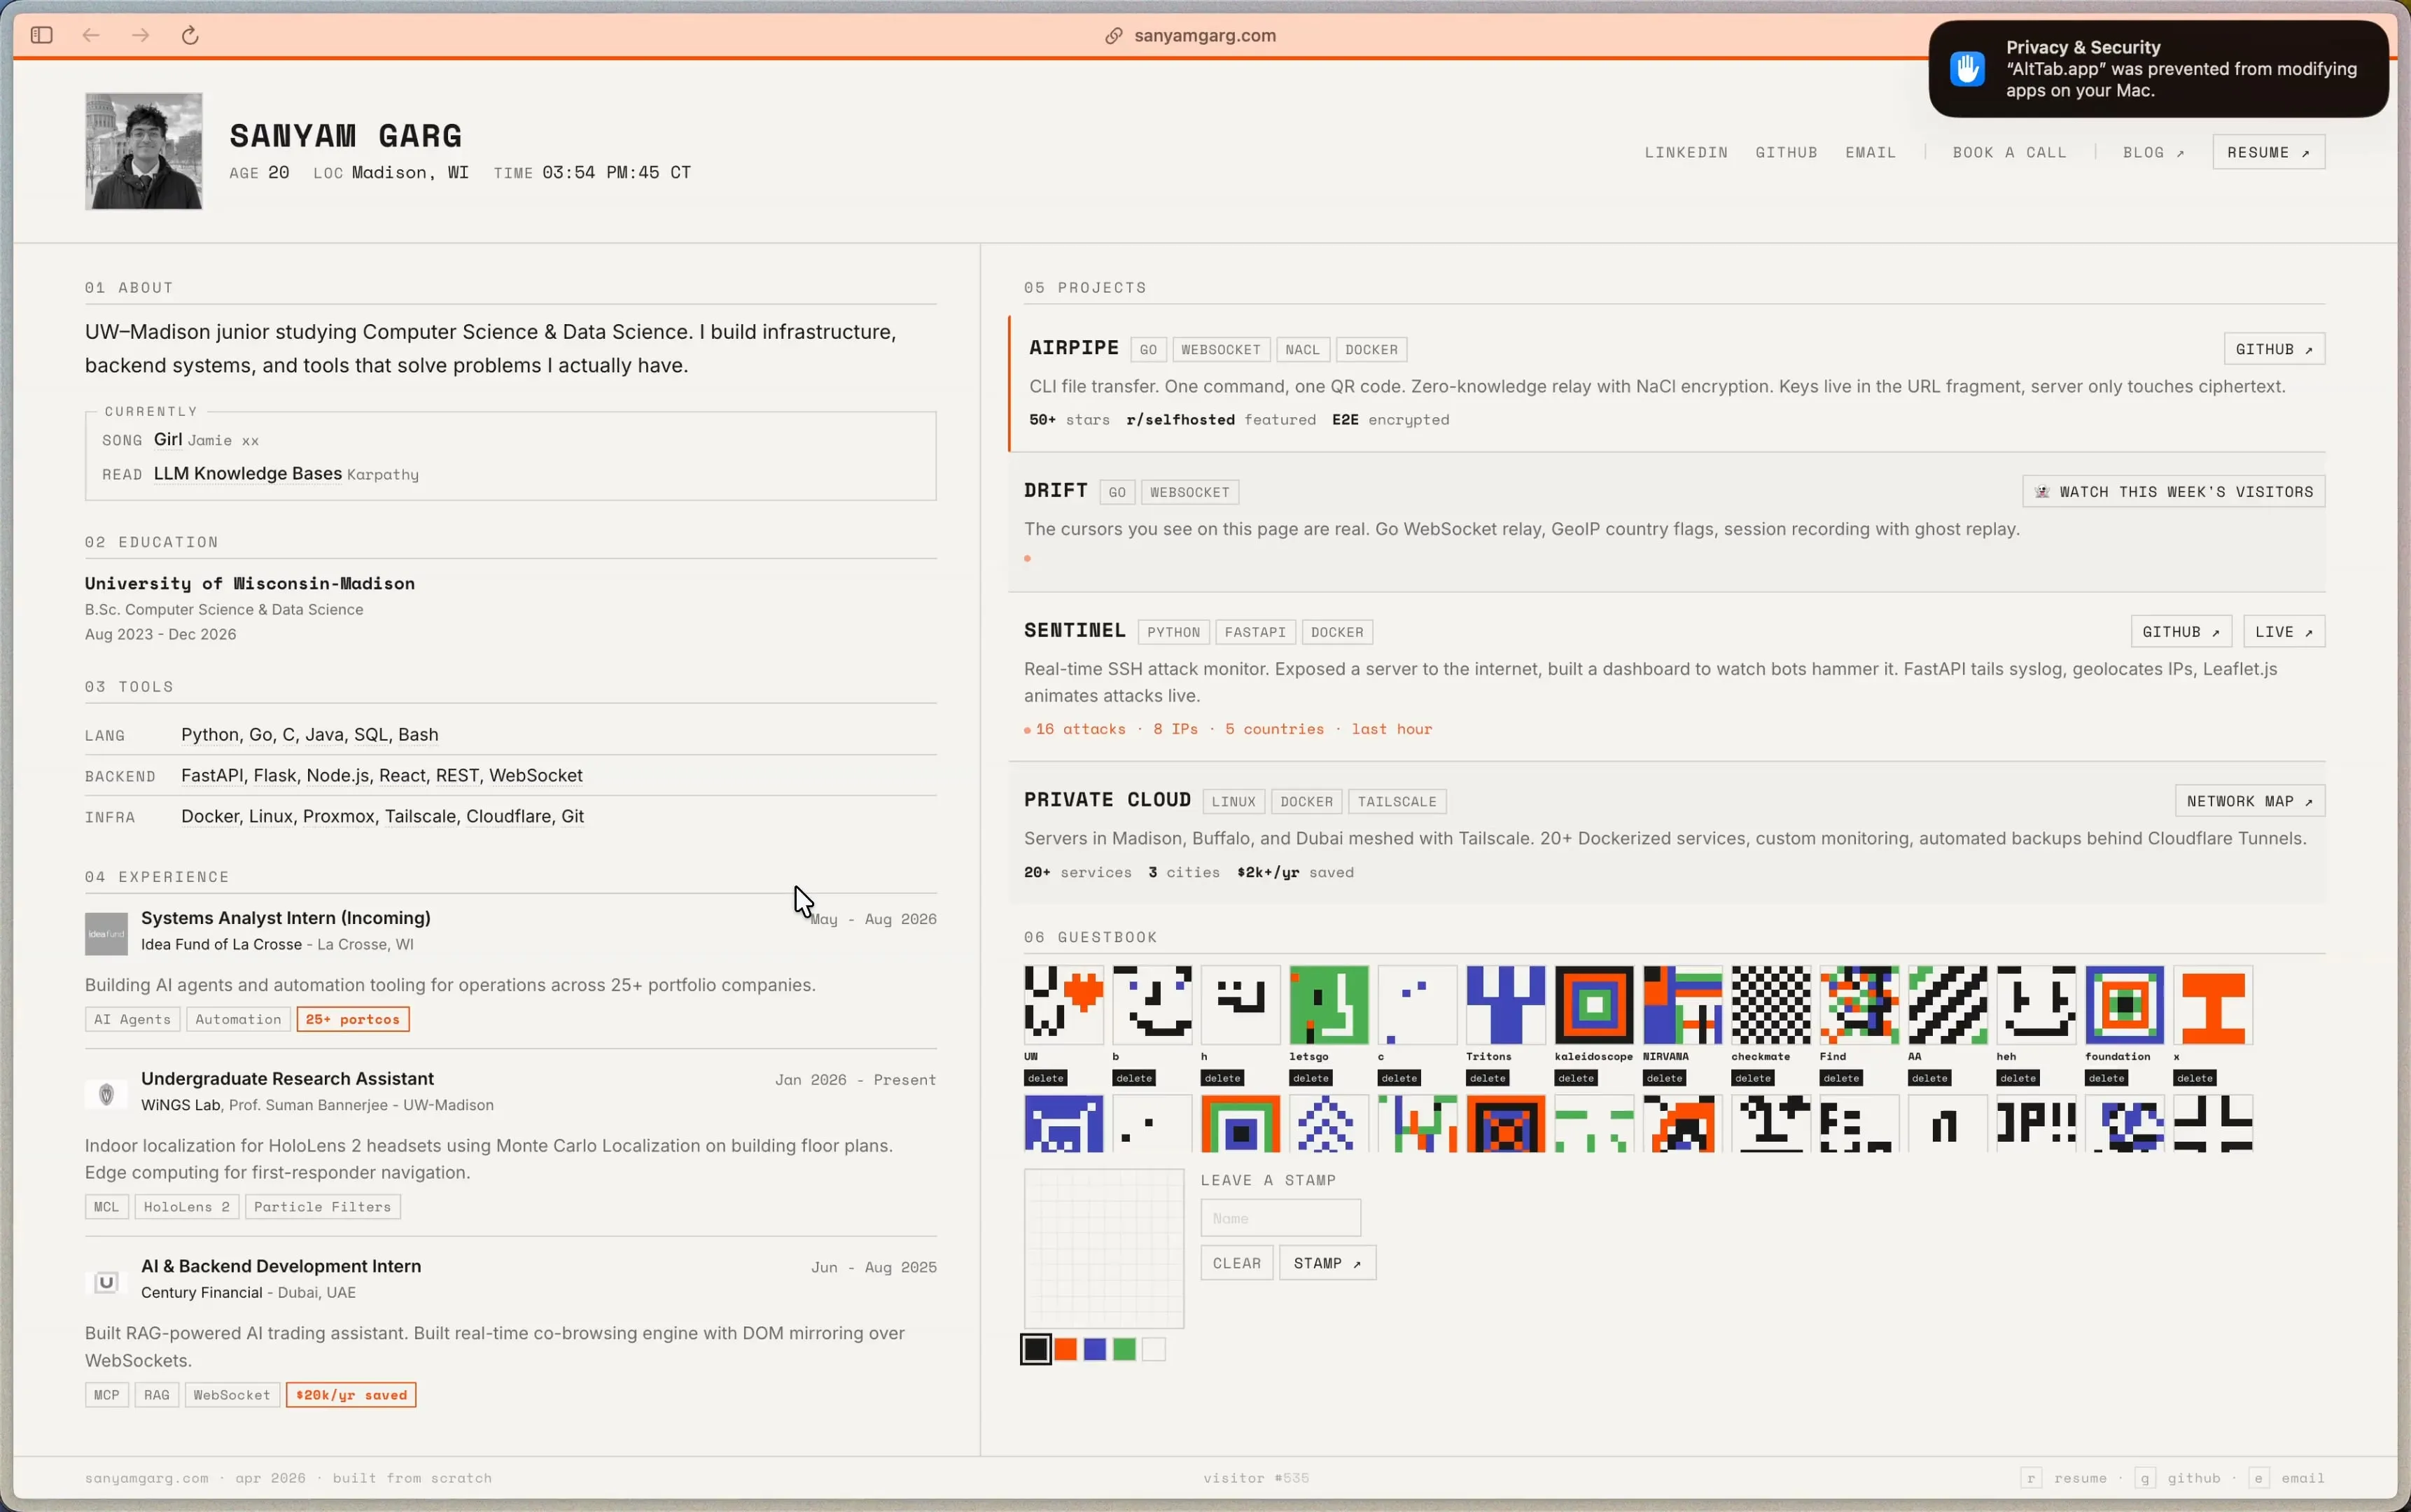Pick the orange color swatch
This screenshot has height=1512, width=2411.
click(x=1066, y=1349)
